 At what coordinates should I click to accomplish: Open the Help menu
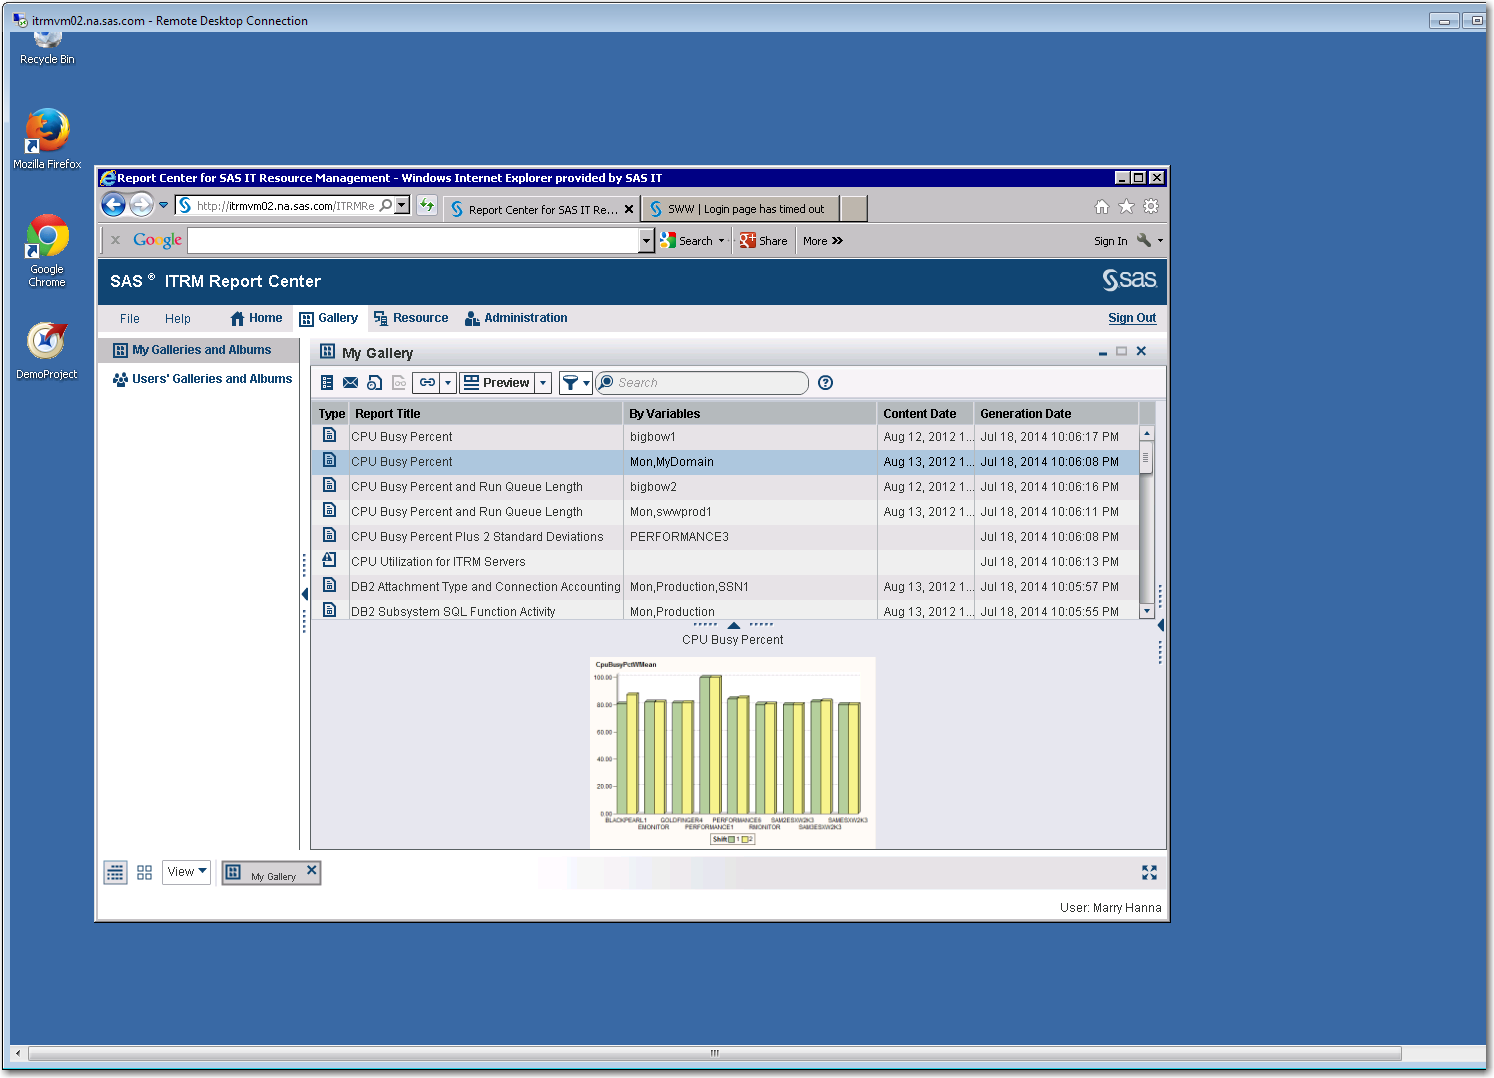pyautogui.click(x=178, y=318)
